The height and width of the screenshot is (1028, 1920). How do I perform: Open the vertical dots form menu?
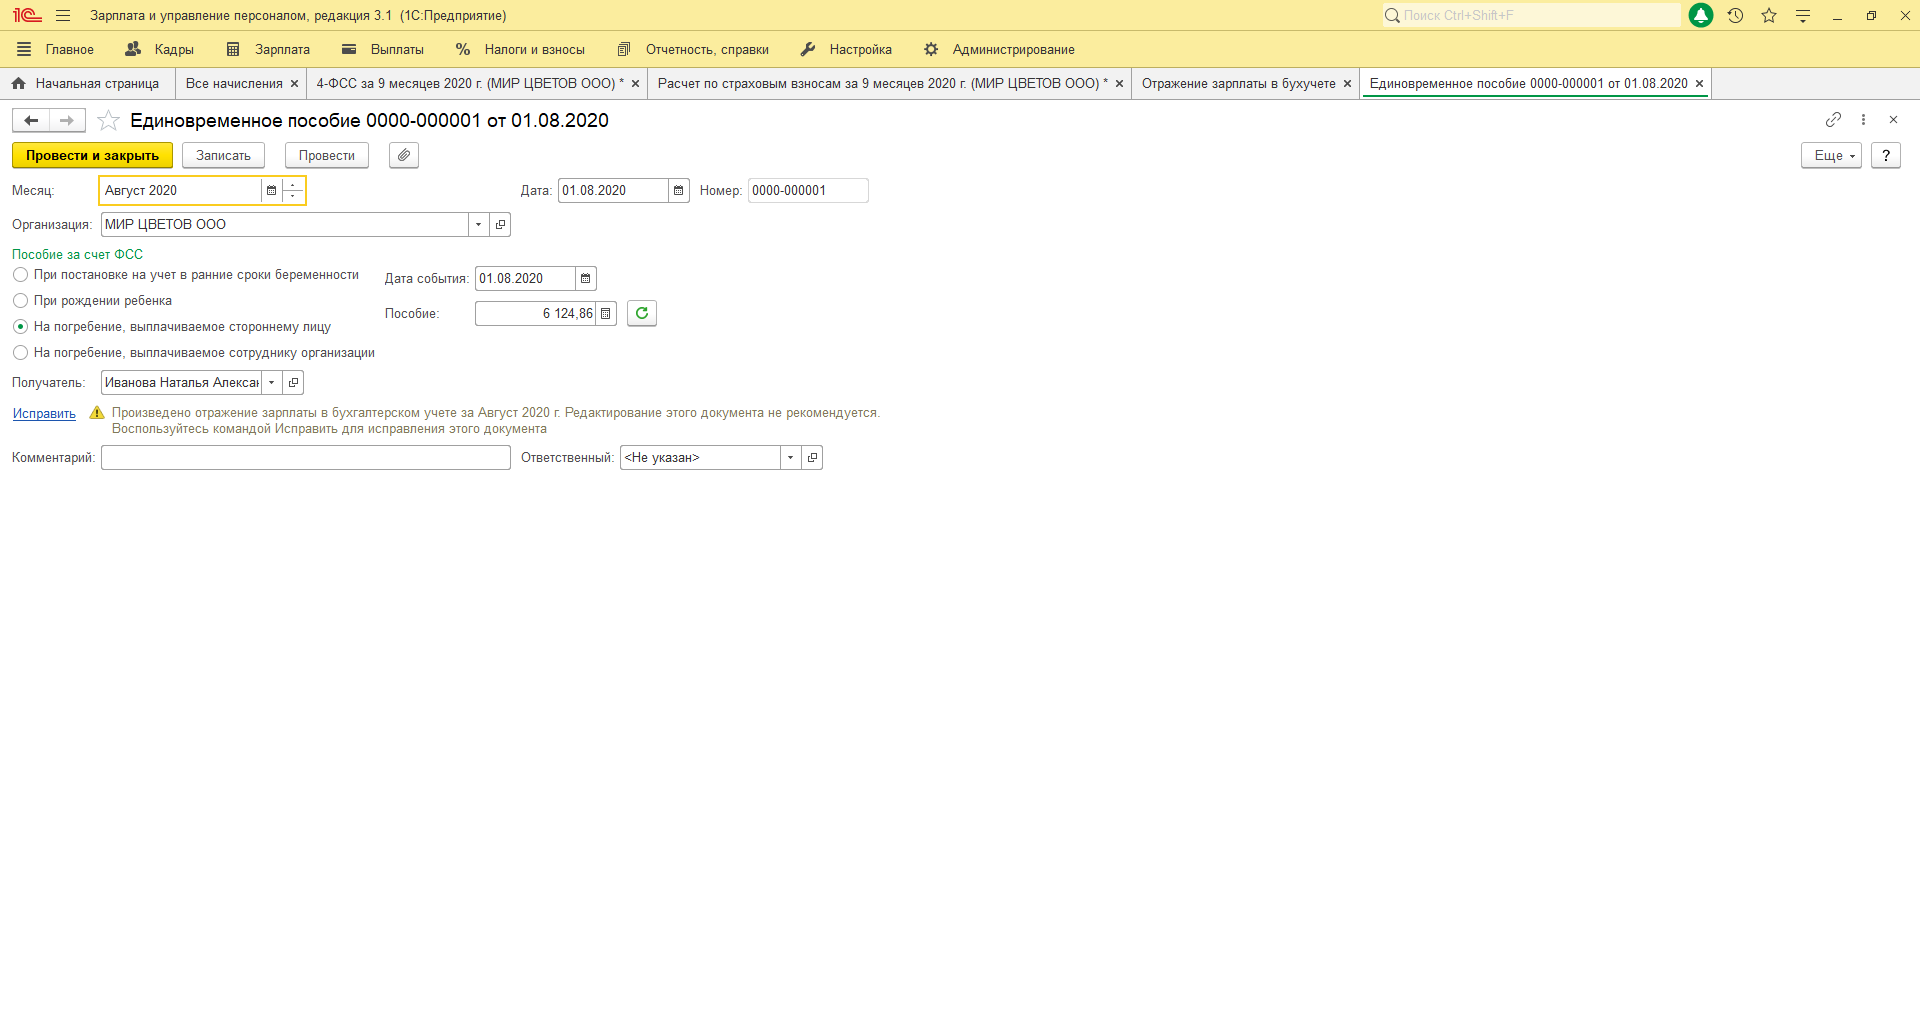point(1863,120)
